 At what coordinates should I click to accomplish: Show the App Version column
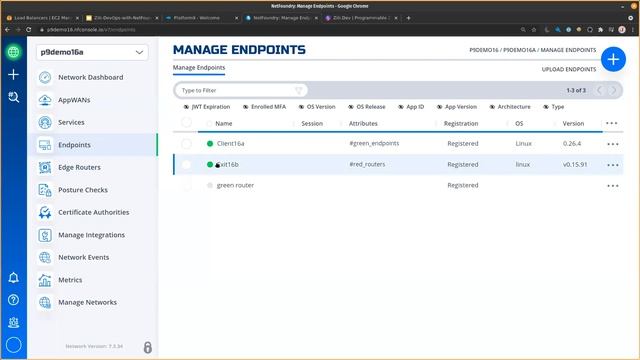tap(457, 107)
